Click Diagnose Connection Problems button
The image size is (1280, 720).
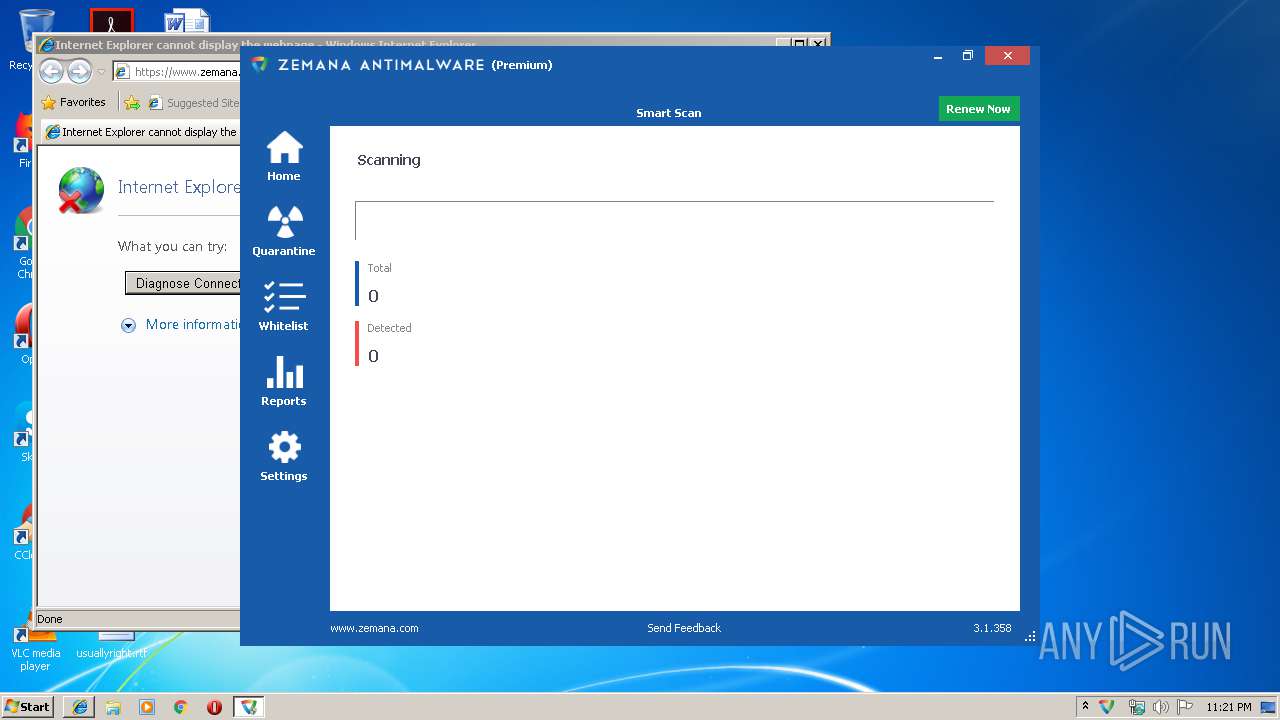click(x=183, y=283)
